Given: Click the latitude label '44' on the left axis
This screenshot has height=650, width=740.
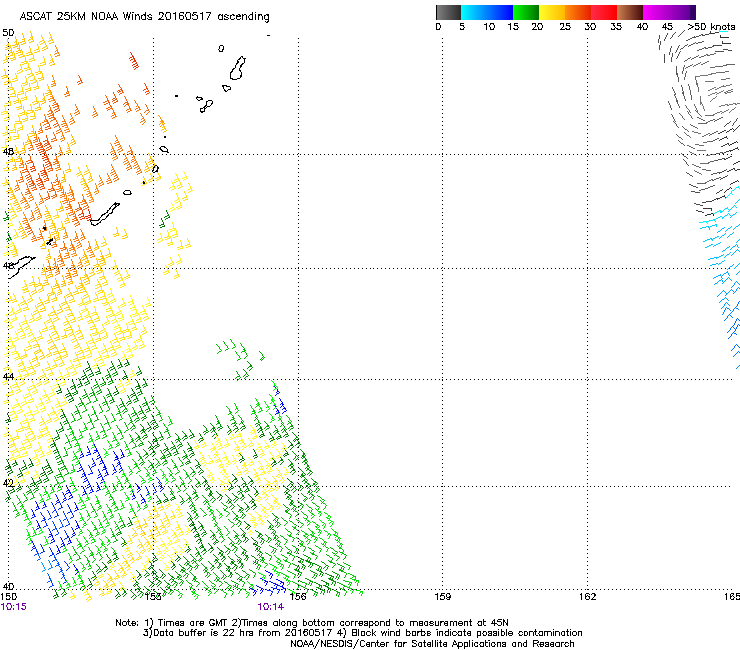Looking at the screenshot, I should pos(8,377).
